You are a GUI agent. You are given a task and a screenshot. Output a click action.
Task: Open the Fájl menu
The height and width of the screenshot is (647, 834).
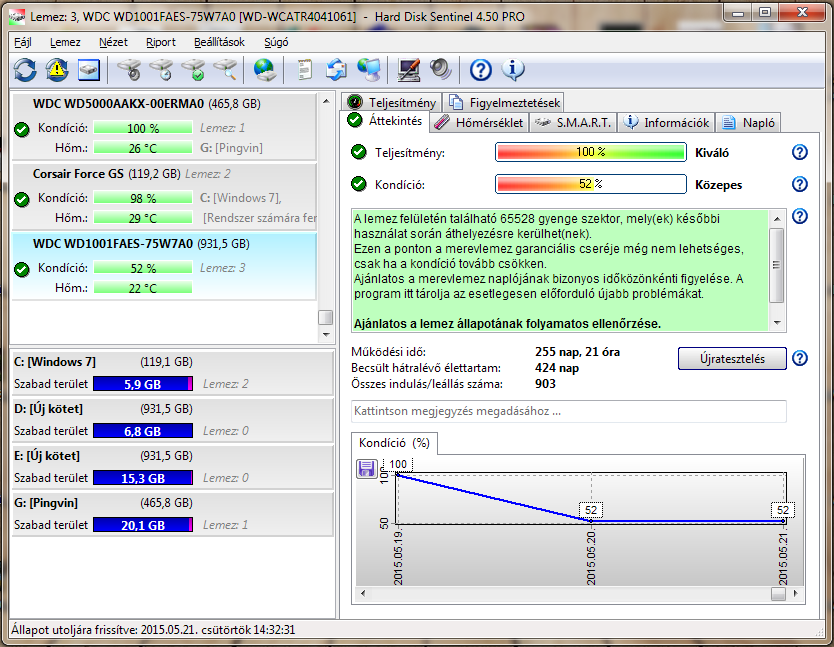click(22, 43)
